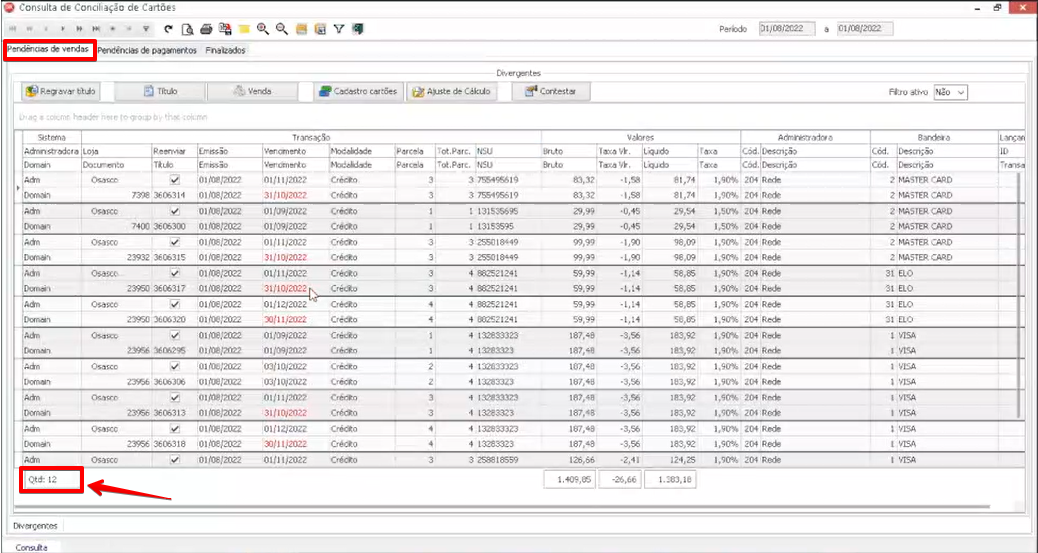Click the Regravar título button

point(61,91)
